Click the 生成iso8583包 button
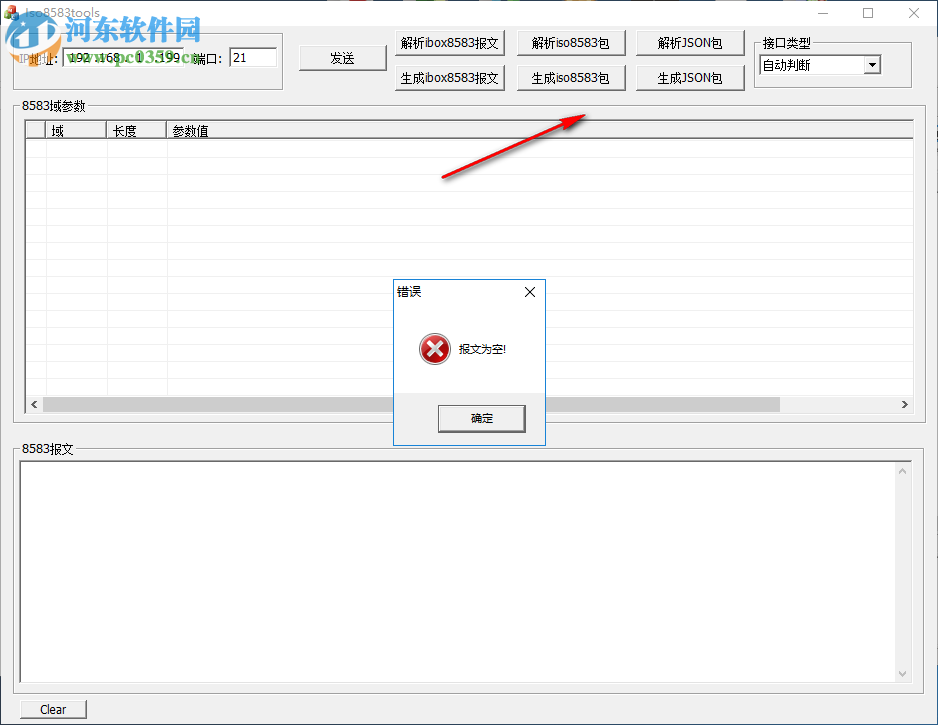This screenshot has width=938, height=725. (571, 77)
